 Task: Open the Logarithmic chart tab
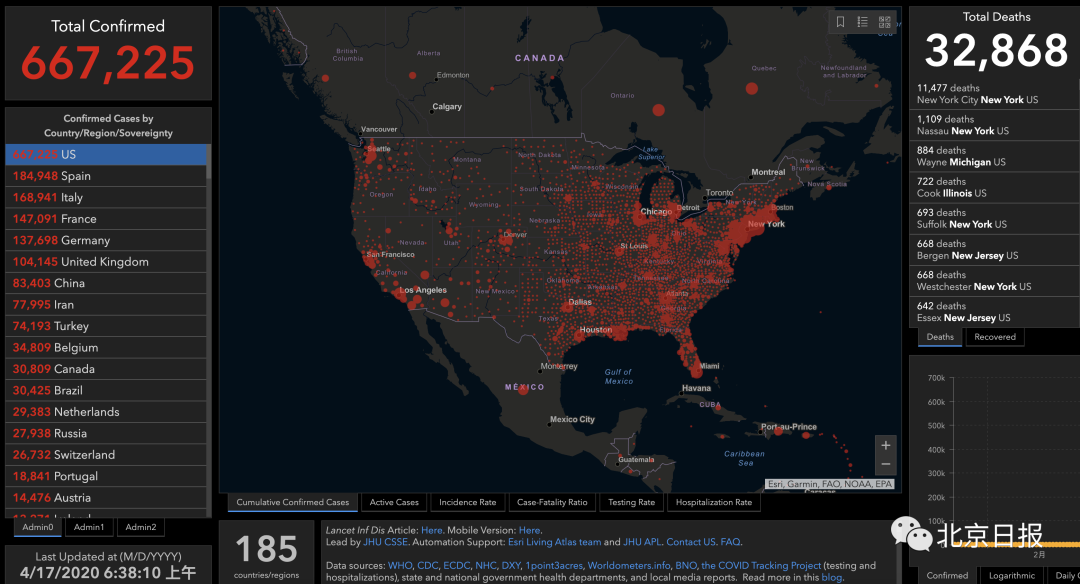tap(1012, 575)
